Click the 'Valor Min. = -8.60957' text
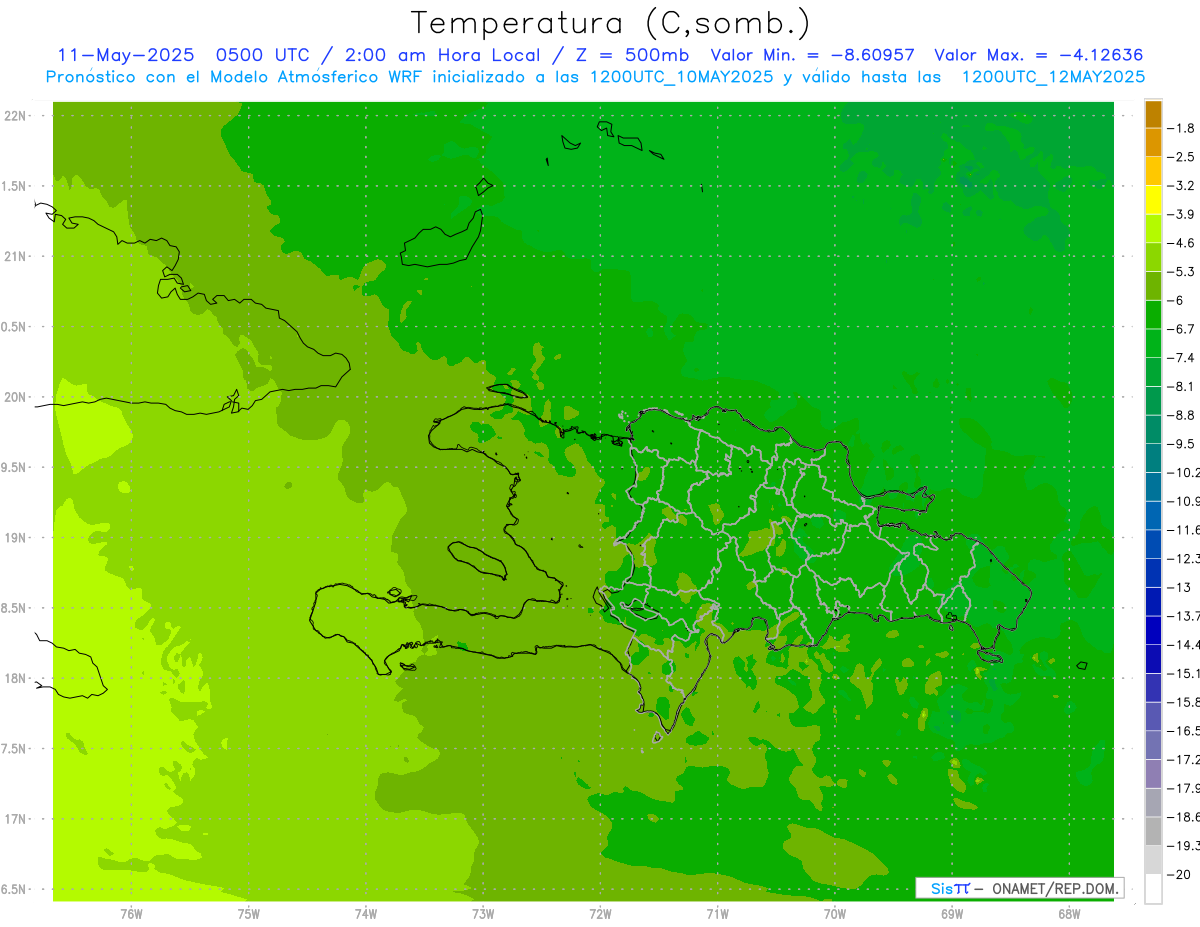This screenshot has width=1200, height=927. click(x=812, y=55)
